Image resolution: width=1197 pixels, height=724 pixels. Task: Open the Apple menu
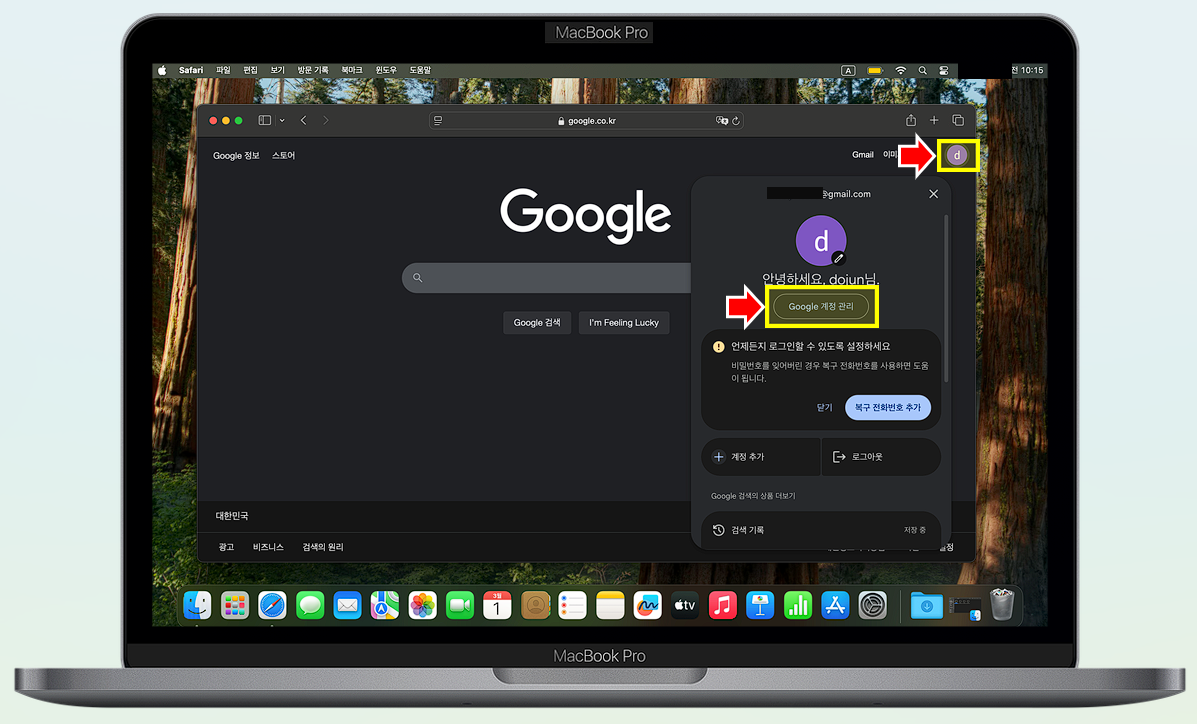(162, 70)
